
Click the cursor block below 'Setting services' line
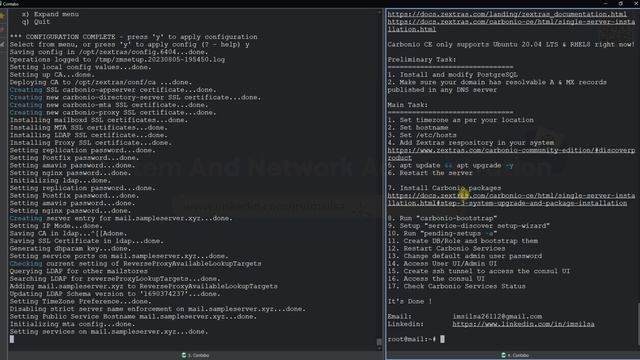[12, 339]
